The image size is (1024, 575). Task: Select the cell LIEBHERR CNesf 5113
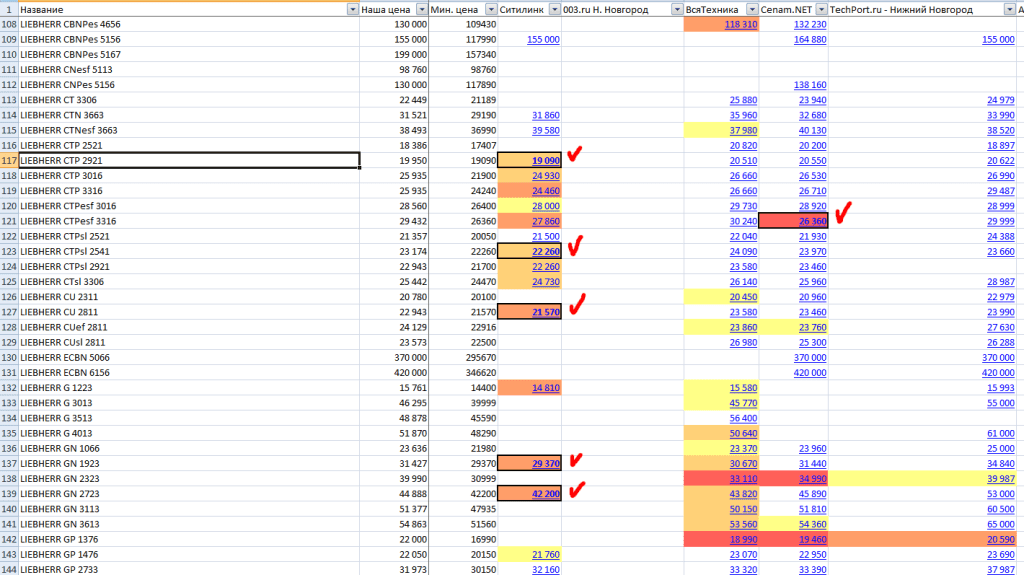coord(189,70)
